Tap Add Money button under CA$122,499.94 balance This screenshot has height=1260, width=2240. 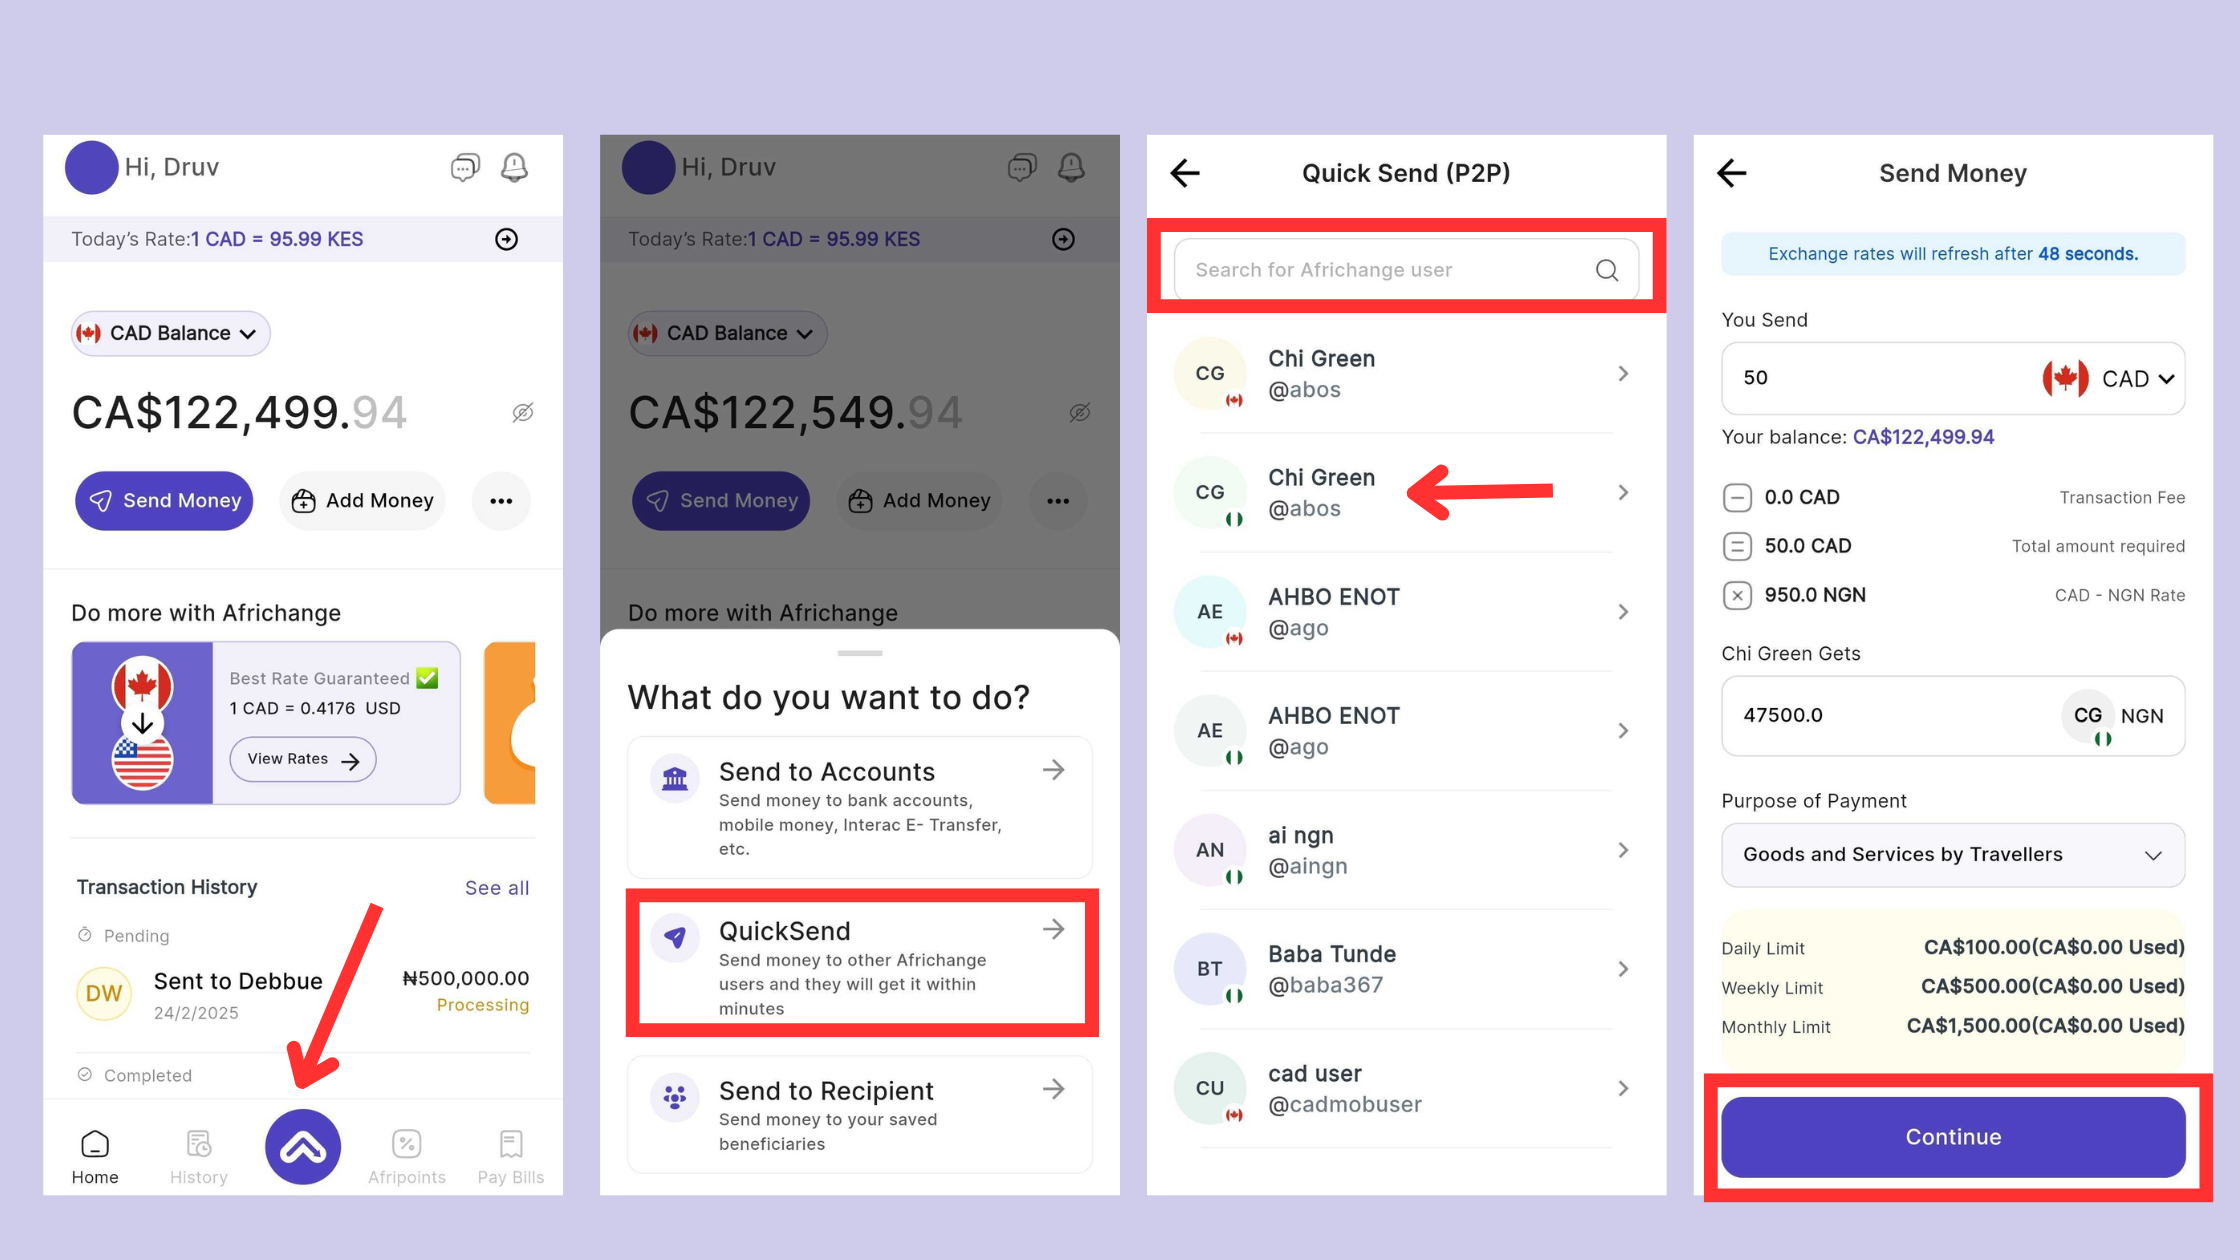point(362,500)
